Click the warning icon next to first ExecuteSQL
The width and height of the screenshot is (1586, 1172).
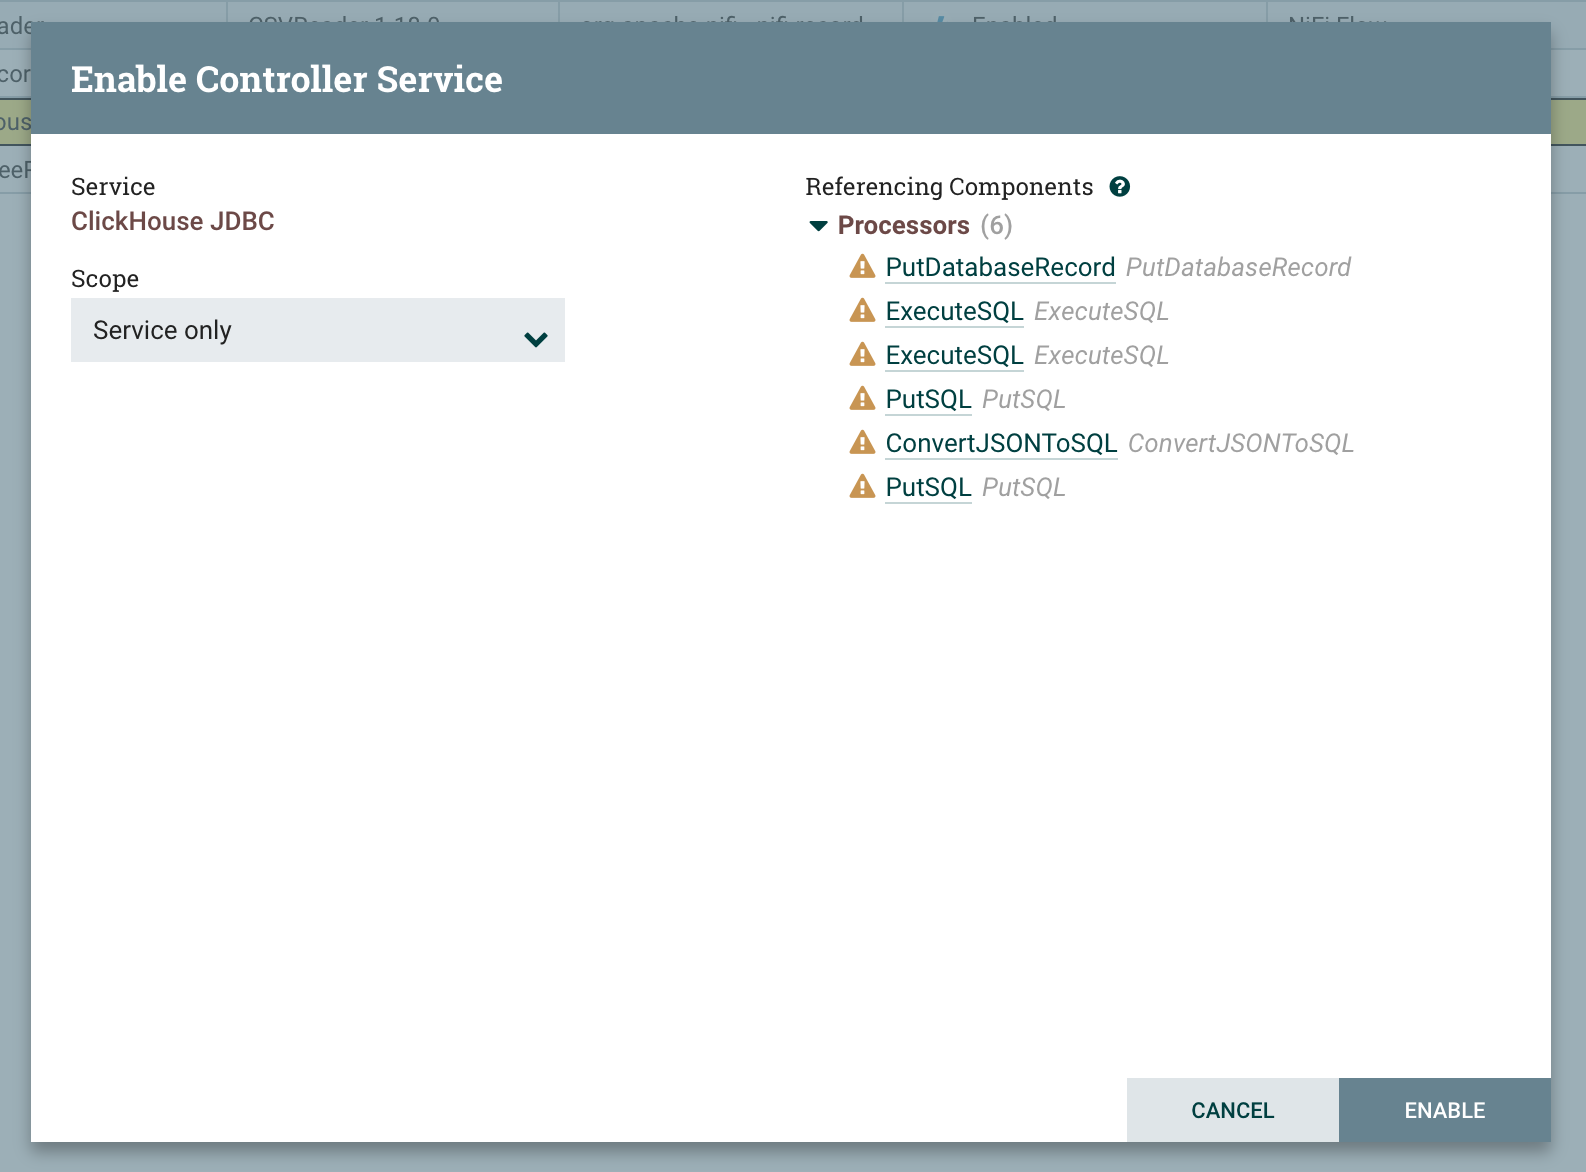(862, 311)
